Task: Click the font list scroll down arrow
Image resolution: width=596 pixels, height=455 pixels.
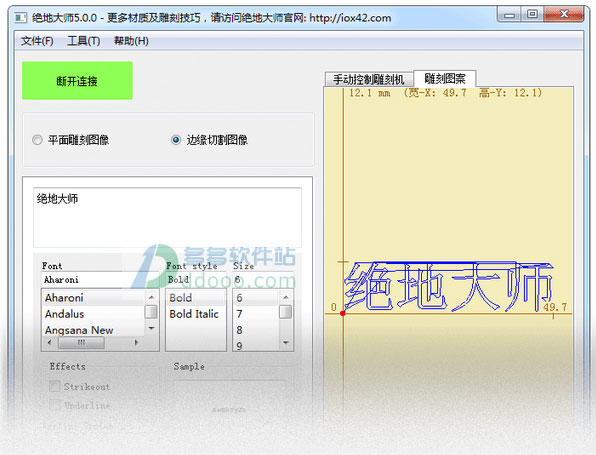Action: 151,328
